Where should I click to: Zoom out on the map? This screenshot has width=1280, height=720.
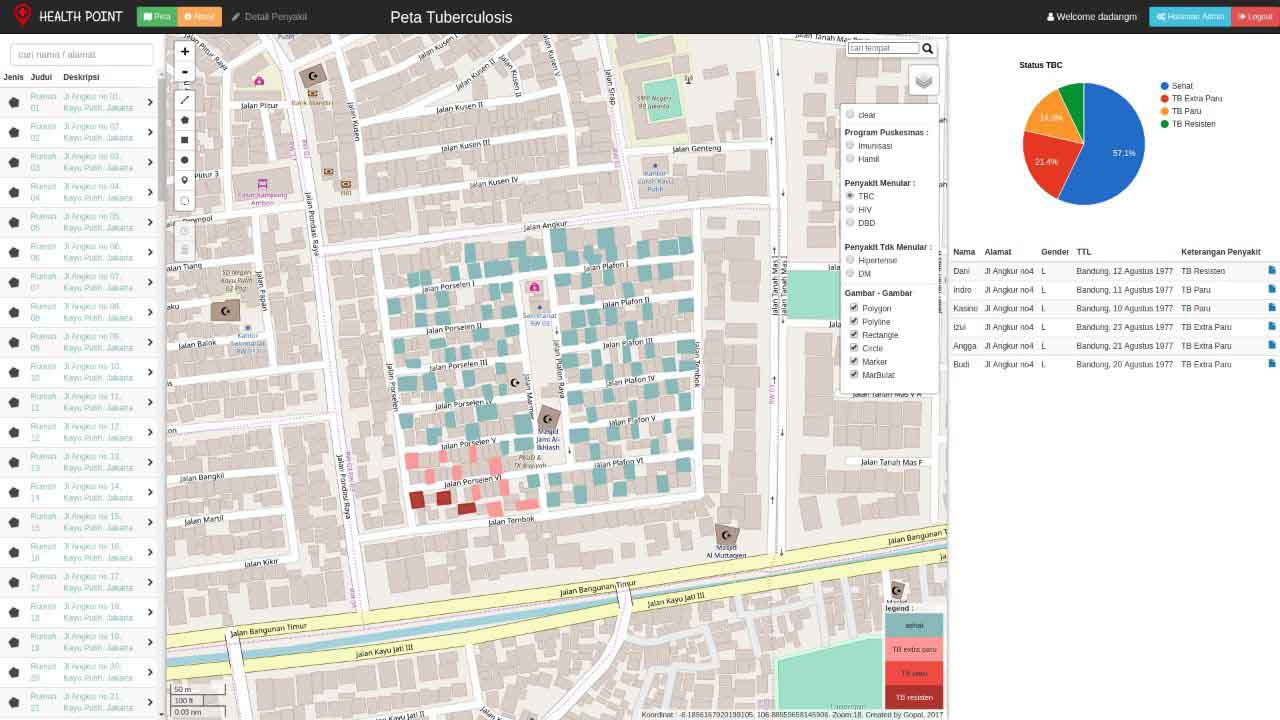(x=184, y=72)
